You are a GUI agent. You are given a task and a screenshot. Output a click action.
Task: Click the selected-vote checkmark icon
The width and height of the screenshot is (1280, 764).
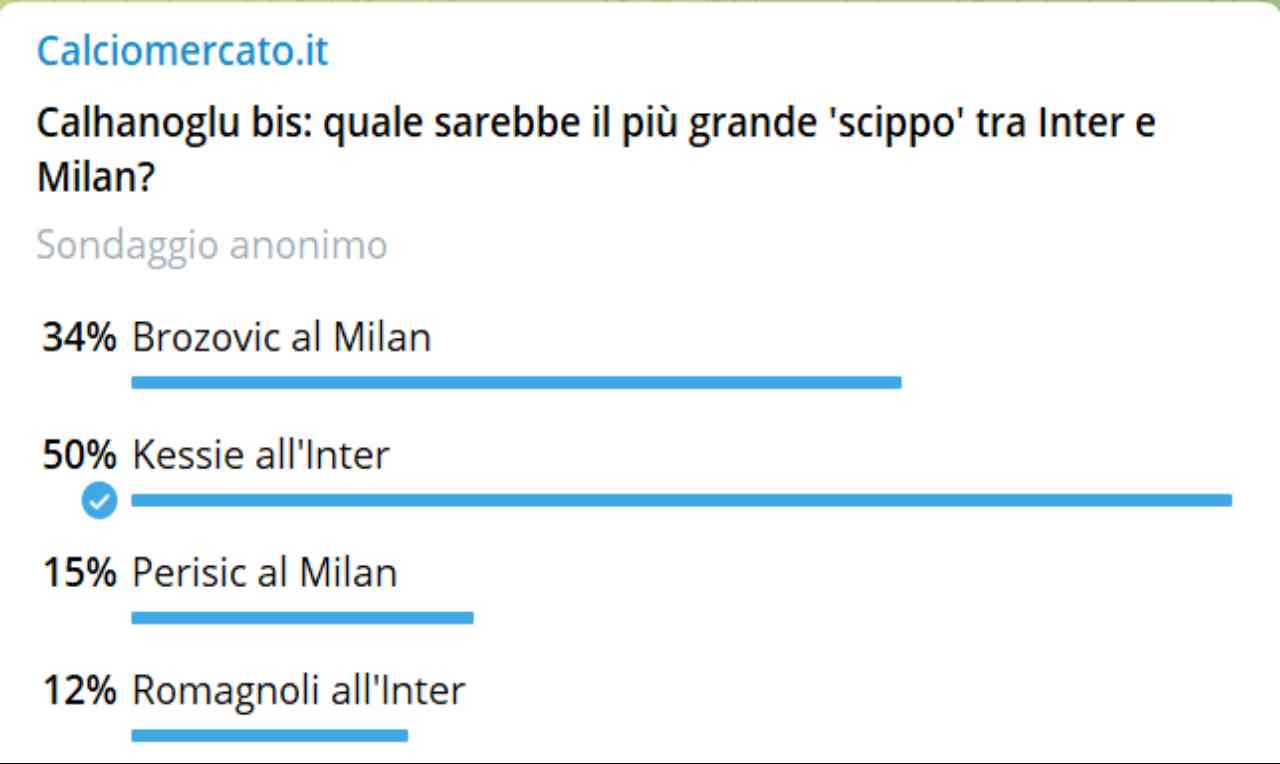pyautogui.click(x=98, y=500)
